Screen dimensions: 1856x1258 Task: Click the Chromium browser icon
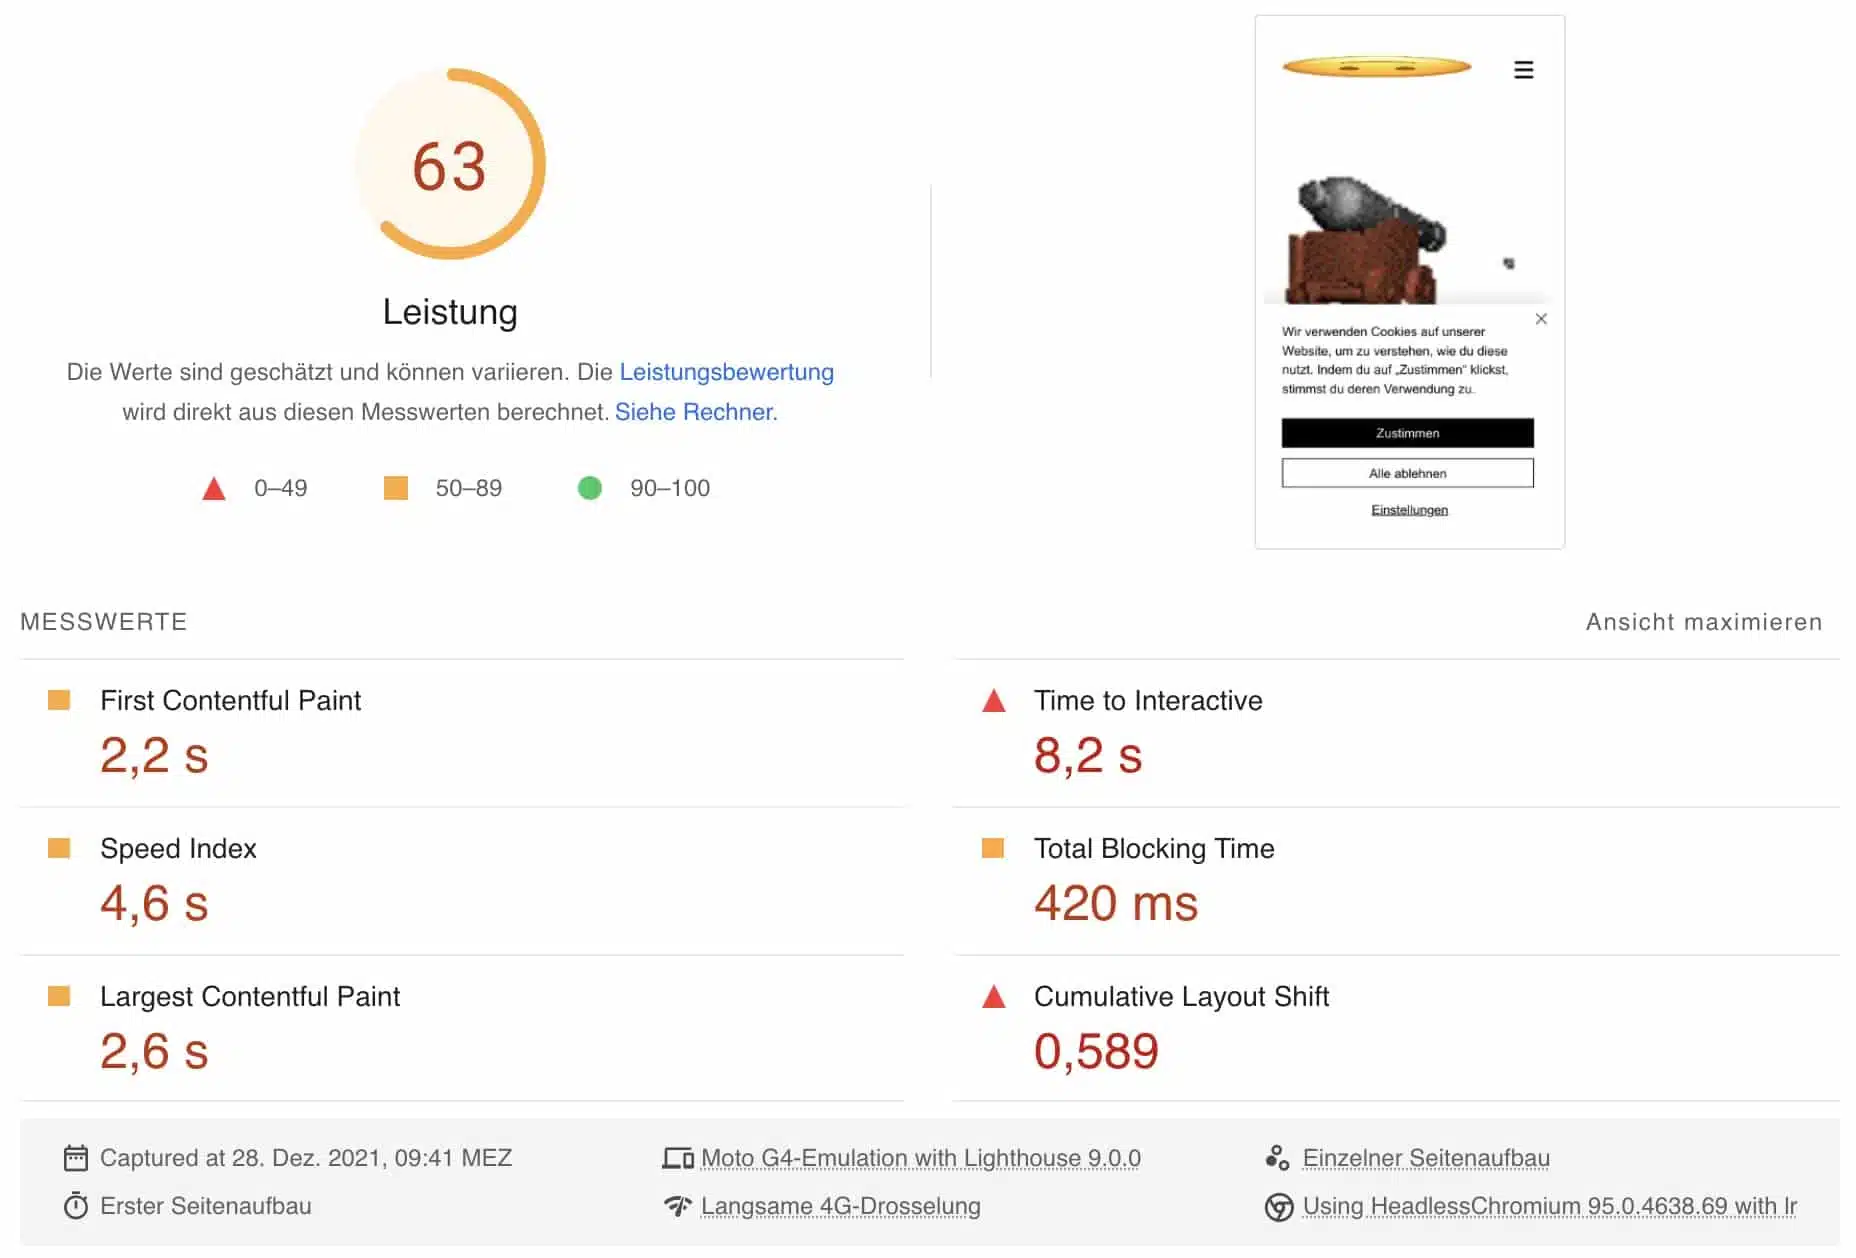pos(1281,1207)
